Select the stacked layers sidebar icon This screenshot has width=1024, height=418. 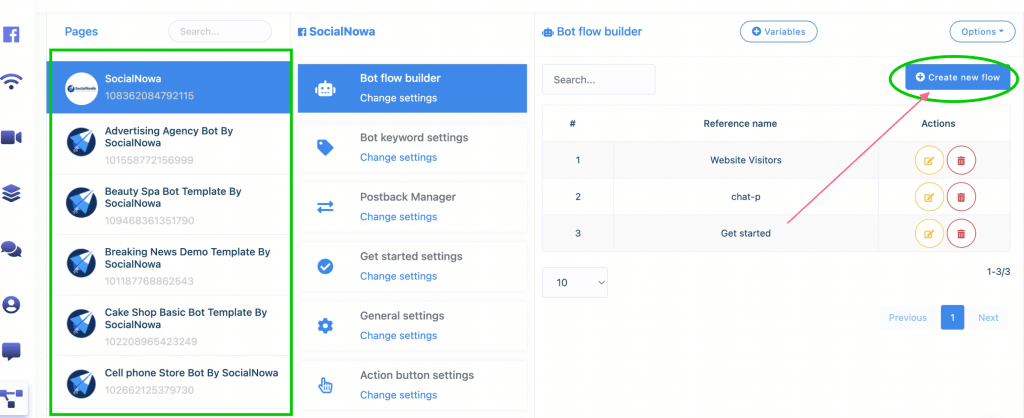tap(12, 193)
